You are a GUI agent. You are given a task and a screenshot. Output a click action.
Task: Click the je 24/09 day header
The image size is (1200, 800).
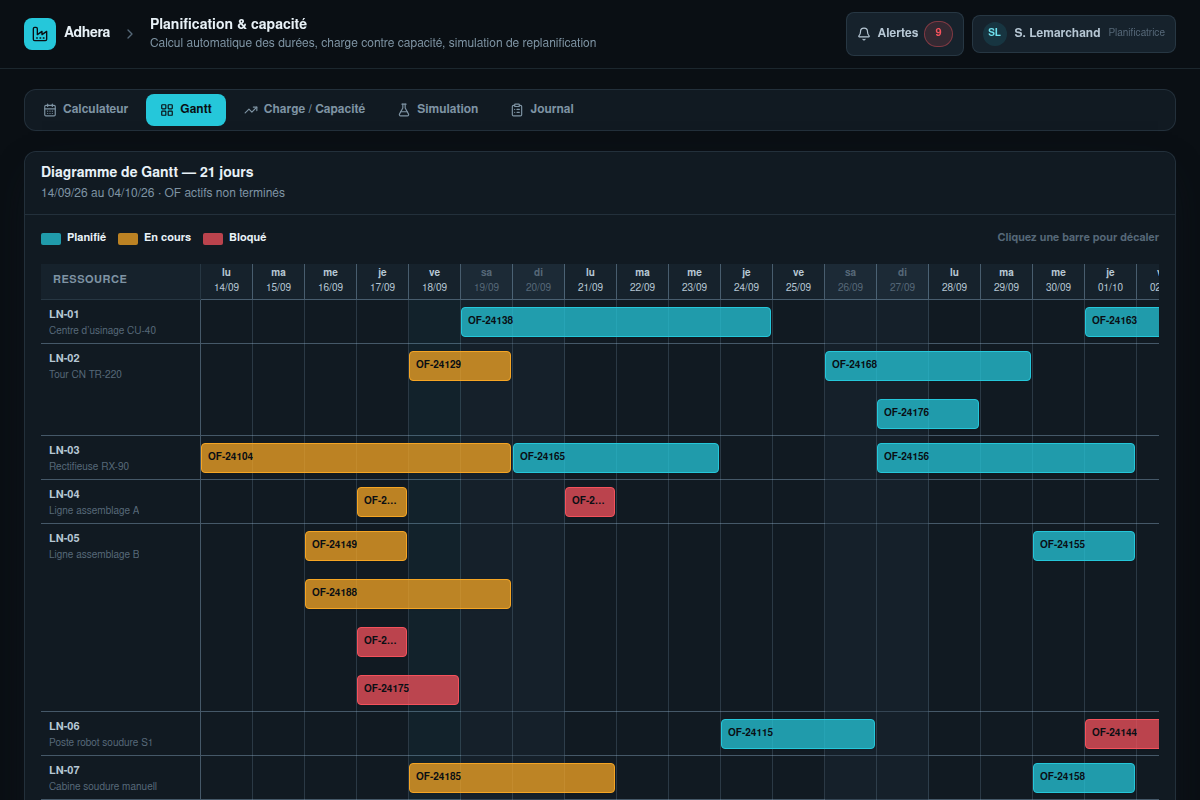click(746, 280)
